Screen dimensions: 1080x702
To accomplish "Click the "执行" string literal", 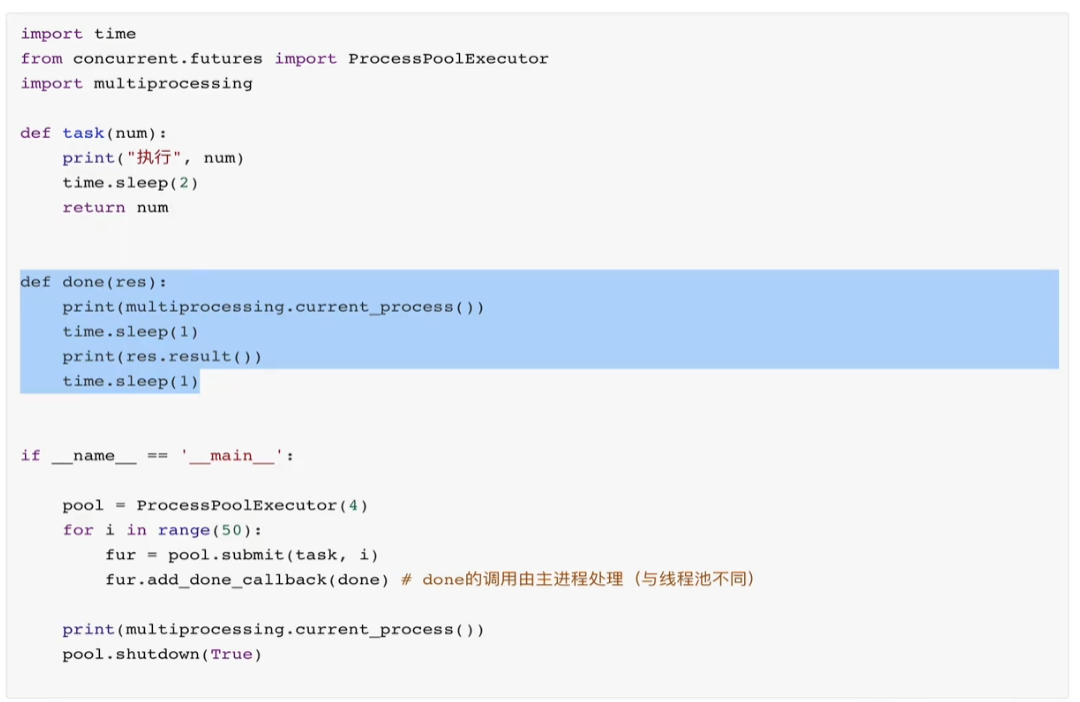I will [x=154, y=158].
